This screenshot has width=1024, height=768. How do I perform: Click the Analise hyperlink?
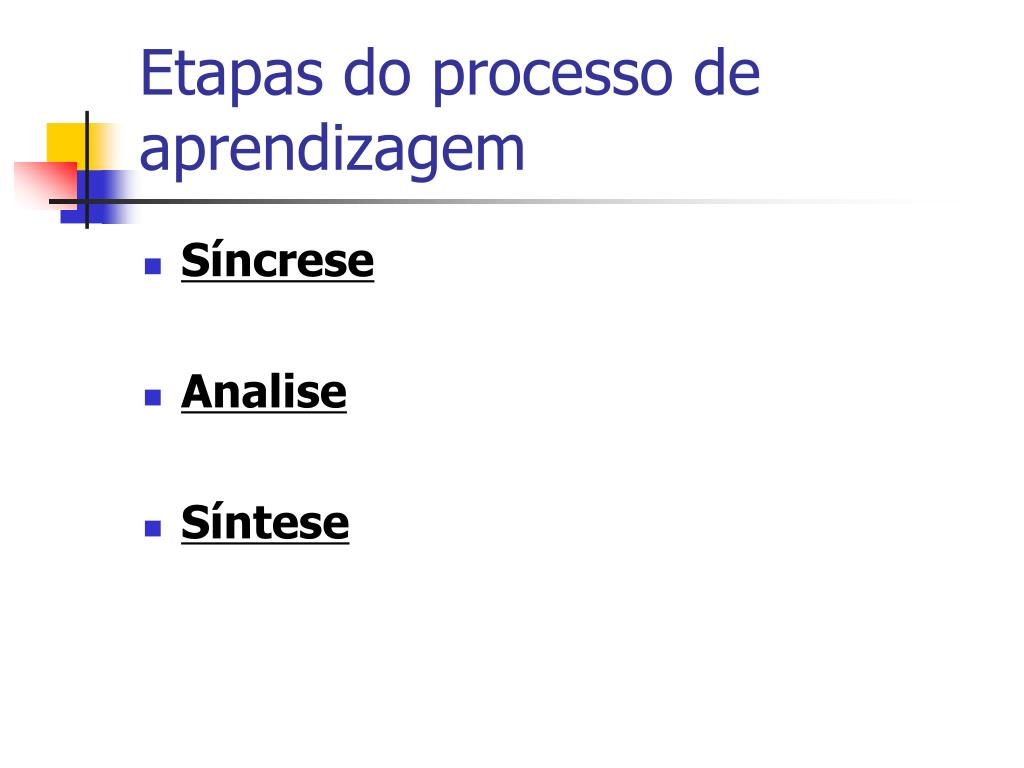(263, 392)
